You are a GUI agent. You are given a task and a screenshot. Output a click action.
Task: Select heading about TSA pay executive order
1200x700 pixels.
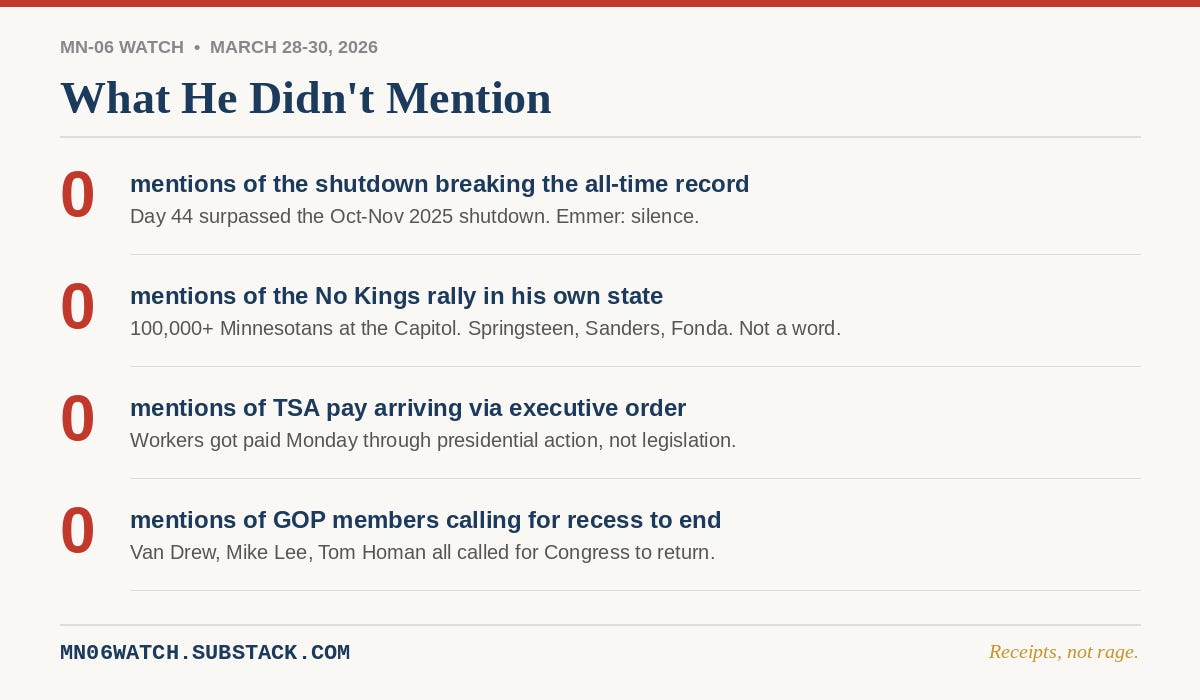(408, 408)
